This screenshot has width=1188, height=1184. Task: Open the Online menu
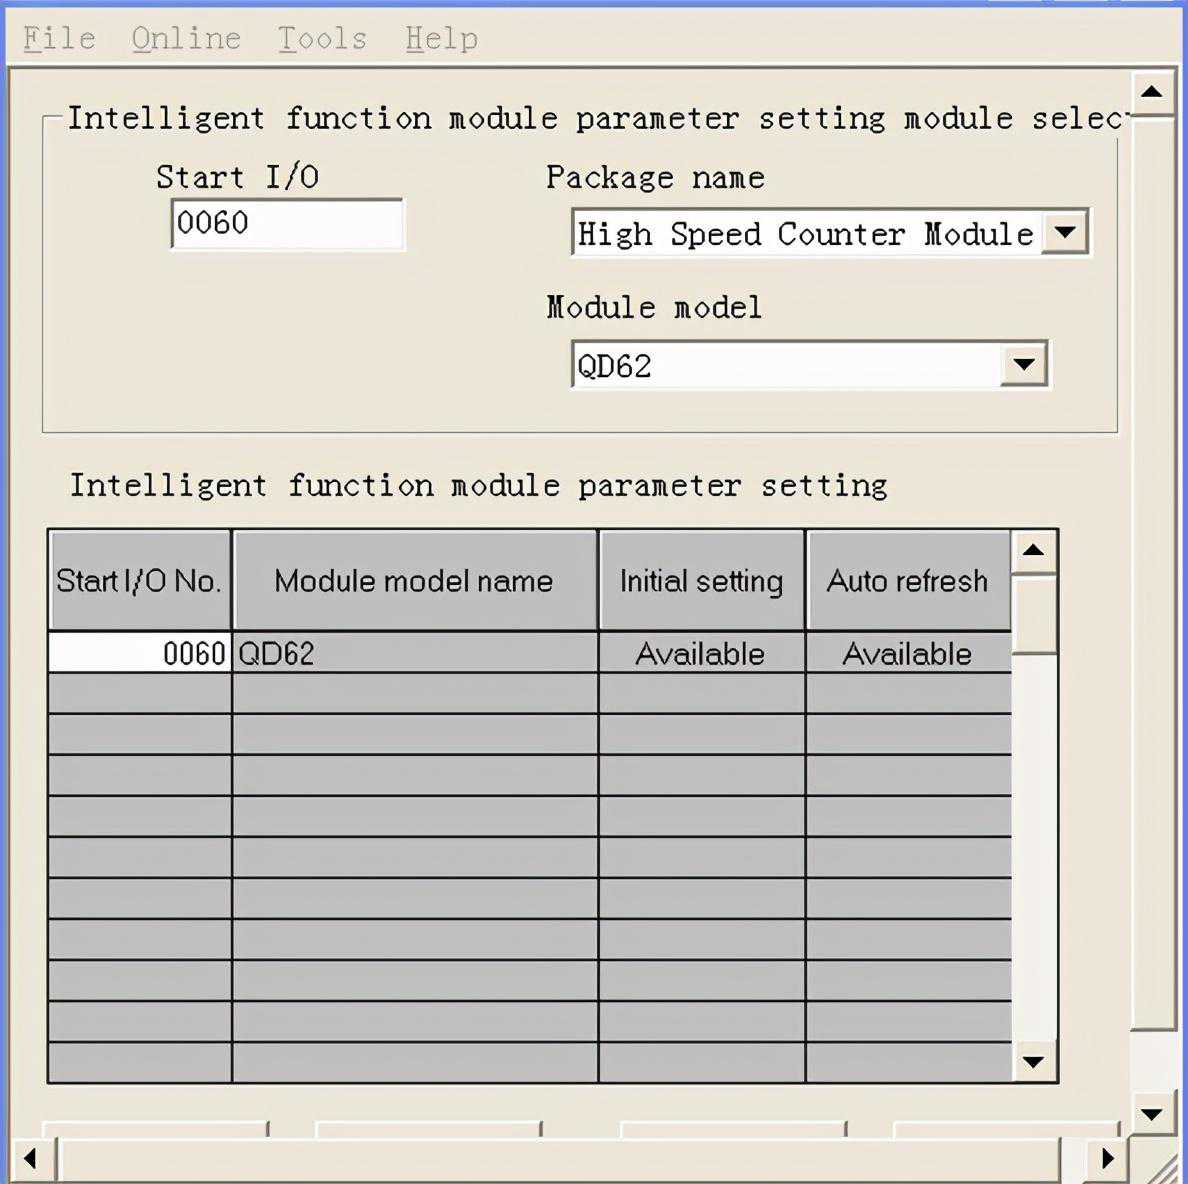click(x=186, y=38)
